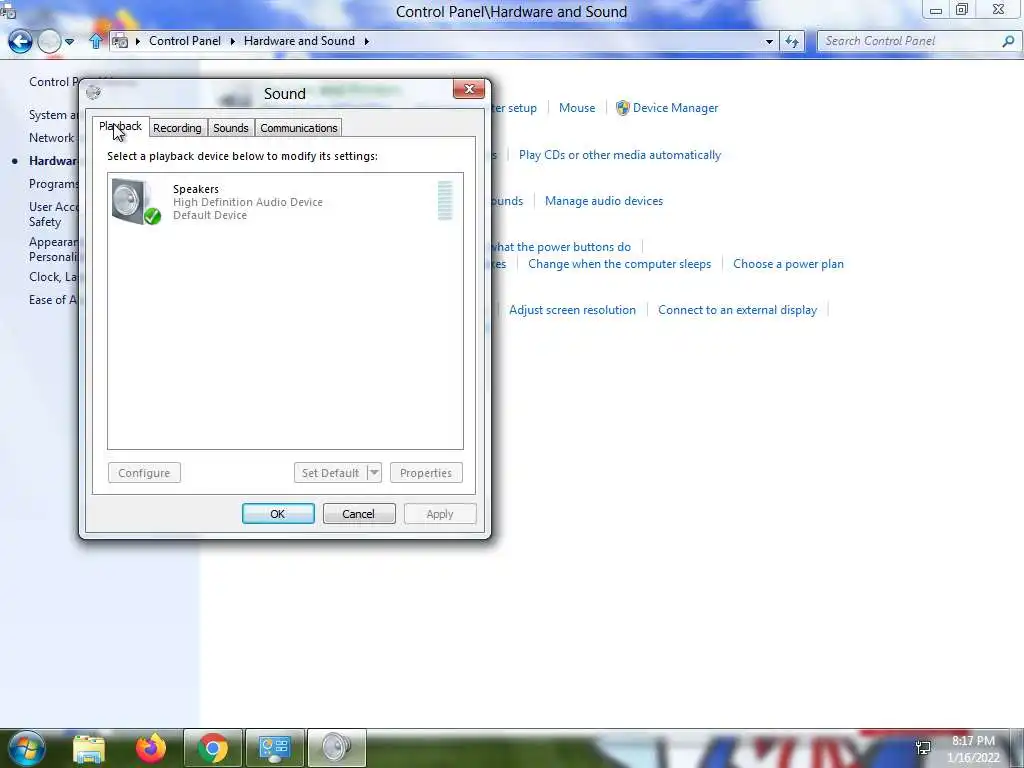Click the search magnifier icon
This screenshot has width=1024, height=768.
coord(1008,41)
